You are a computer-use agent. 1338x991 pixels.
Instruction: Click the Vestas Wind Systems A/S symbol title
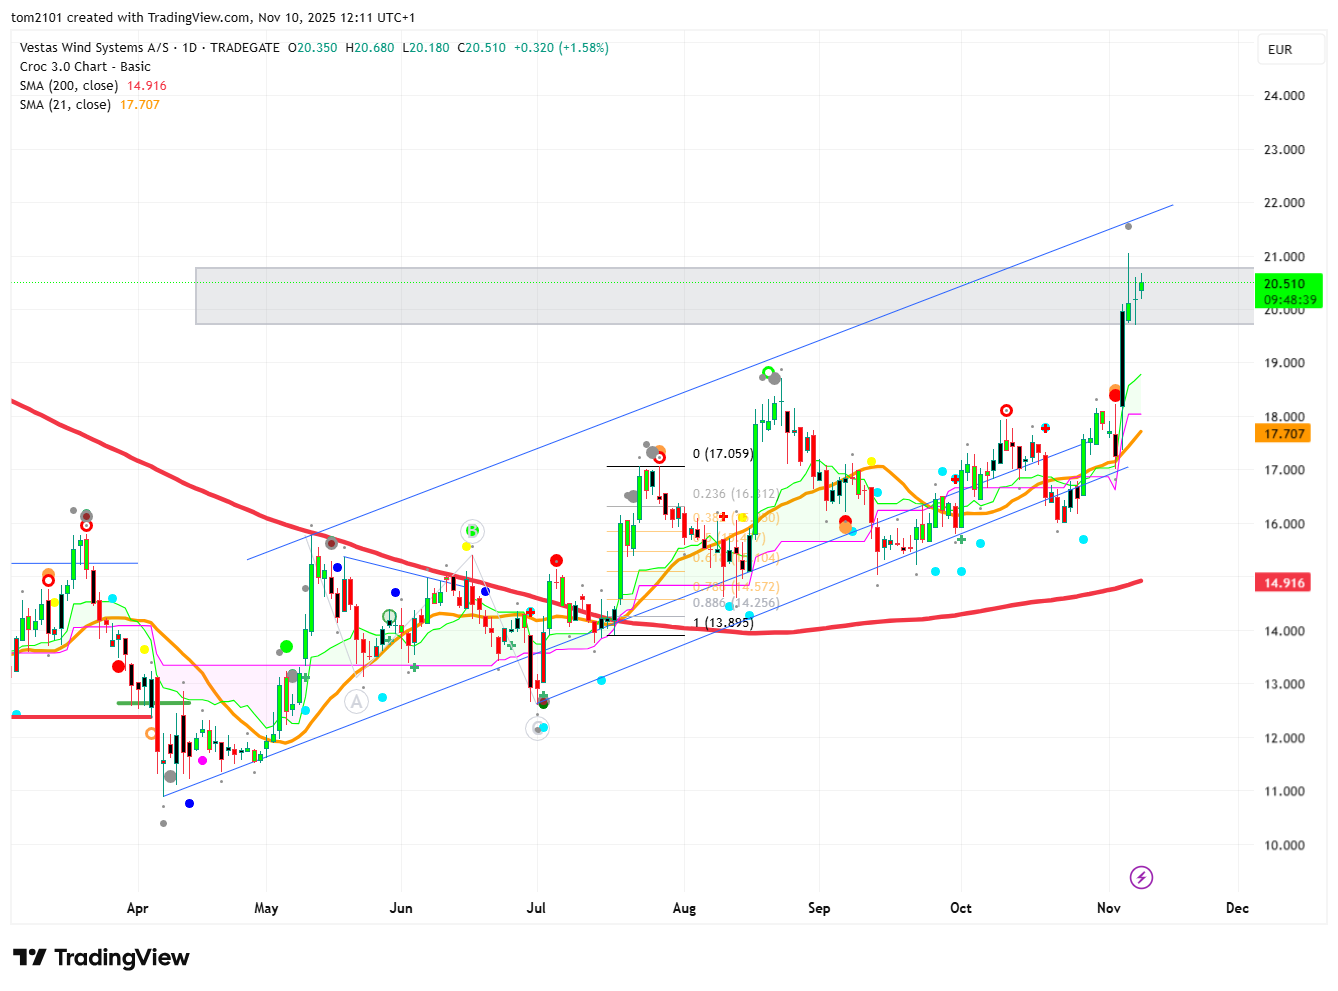[94, 48]
